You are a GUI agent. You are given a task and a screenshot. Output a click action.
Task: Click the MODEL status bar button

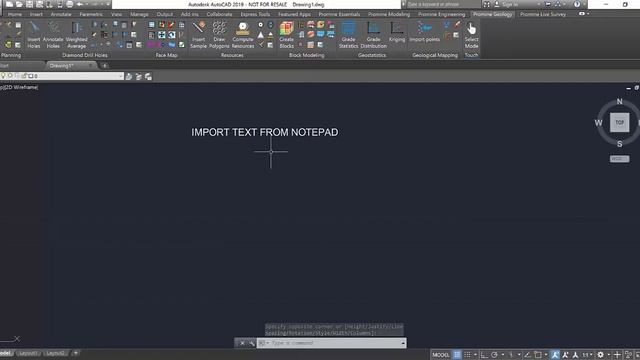click(x=440, y=355)
